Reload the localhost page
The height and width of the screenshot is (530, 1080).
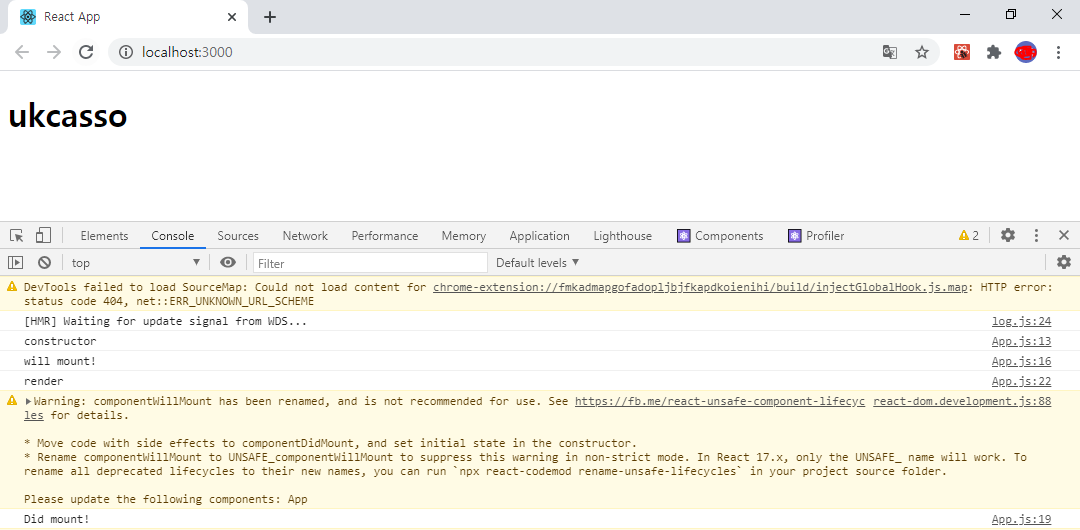click(86, 52)
